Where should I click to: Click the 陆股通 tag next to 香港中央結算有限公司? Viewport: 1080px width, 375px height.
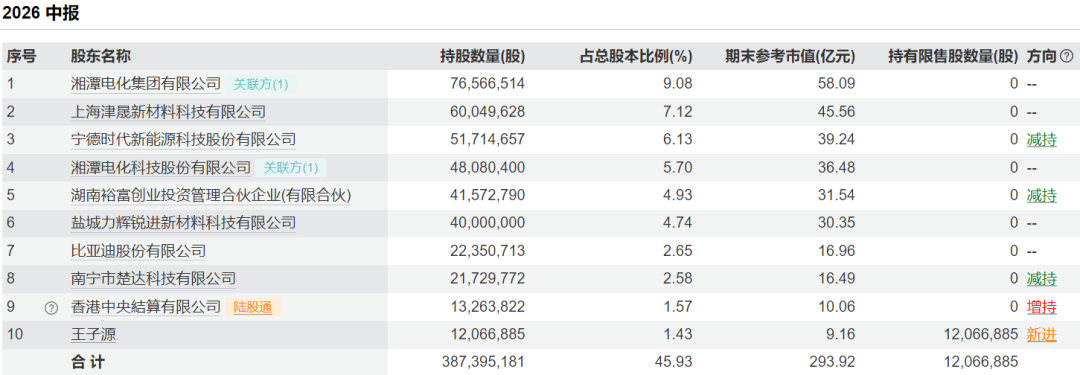(253, 307)
